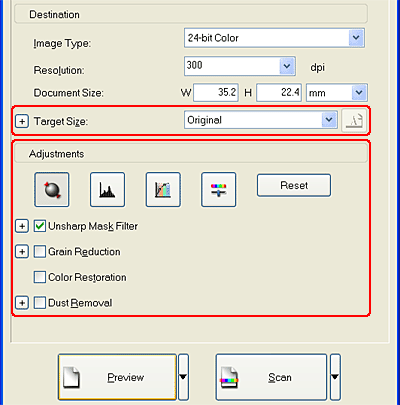
Task: Enable the Color Restoration checkbox
Action: [40, 277]
